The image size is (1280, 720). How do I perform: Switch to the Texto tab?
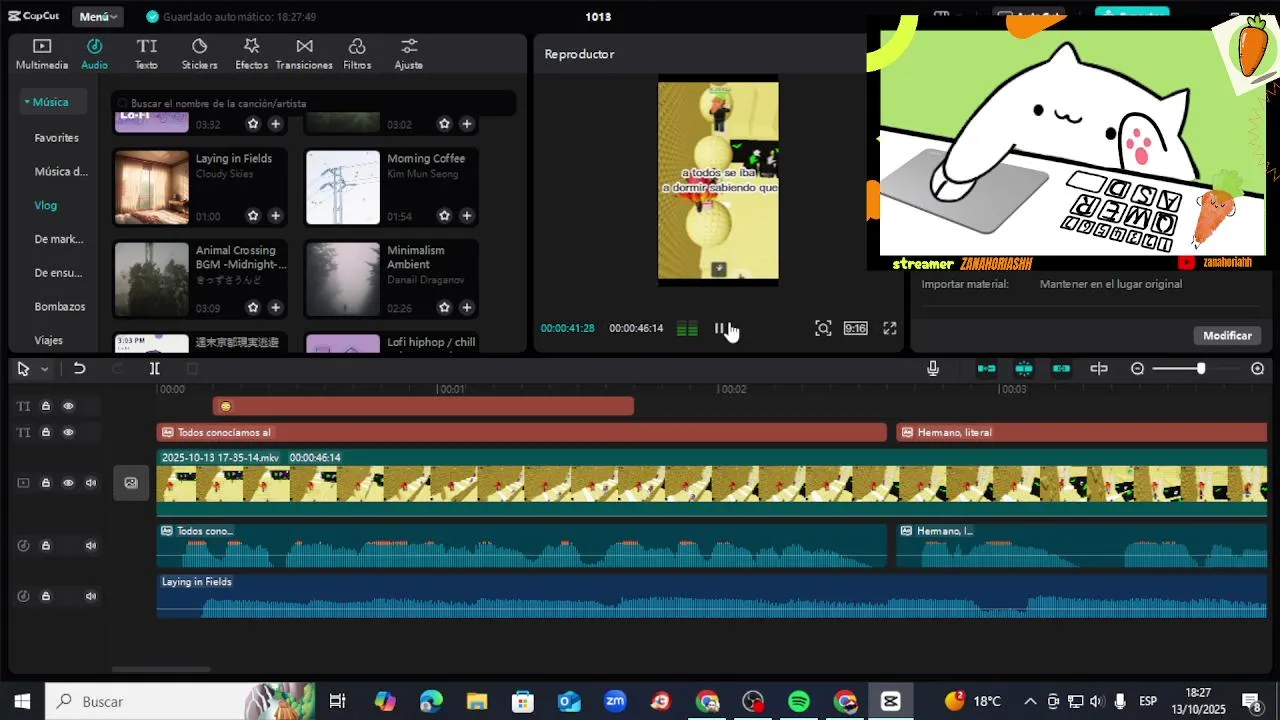tap(146, 54)
